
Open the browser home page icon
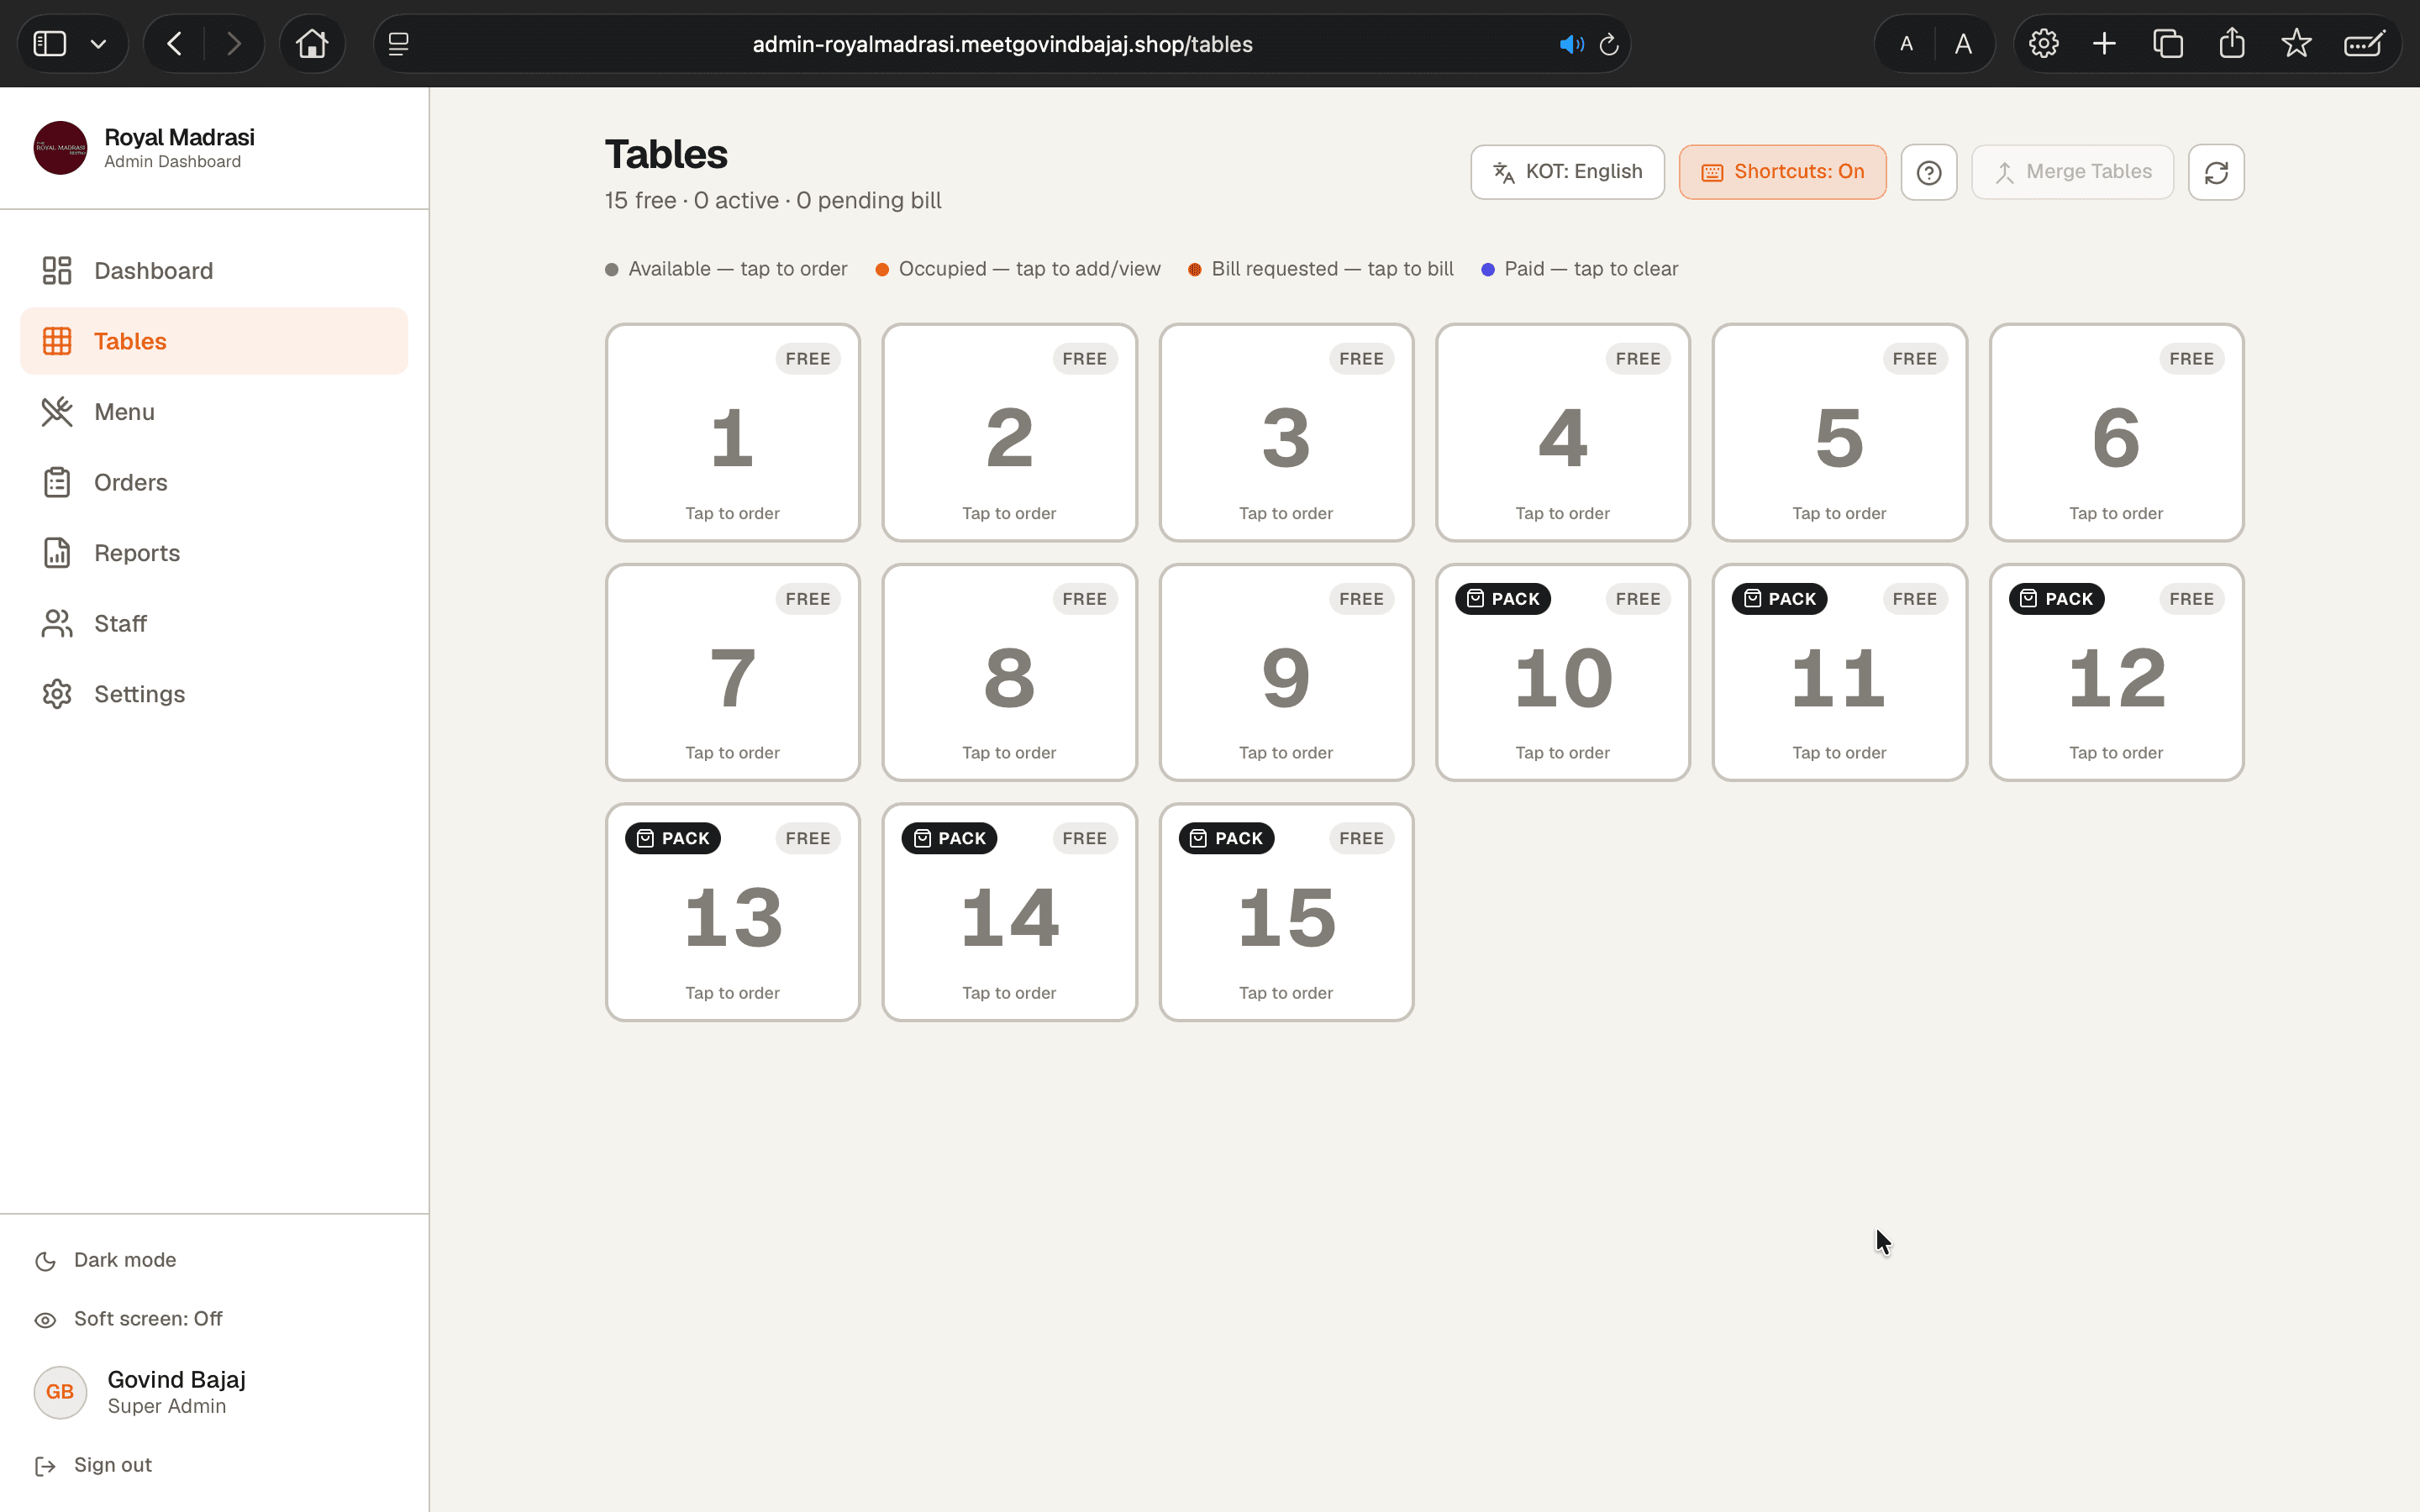coord(312,44)
